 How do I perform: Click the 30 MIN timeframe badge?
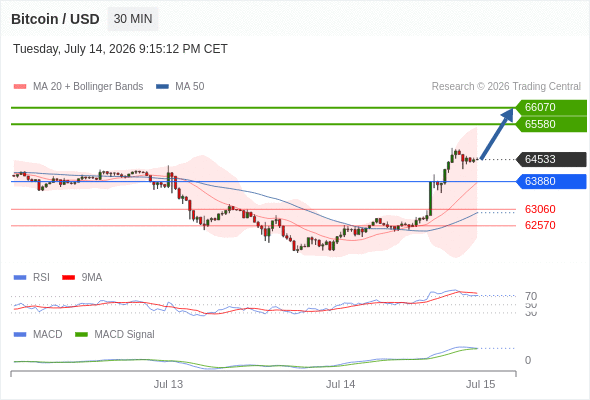tap(133, 19)
